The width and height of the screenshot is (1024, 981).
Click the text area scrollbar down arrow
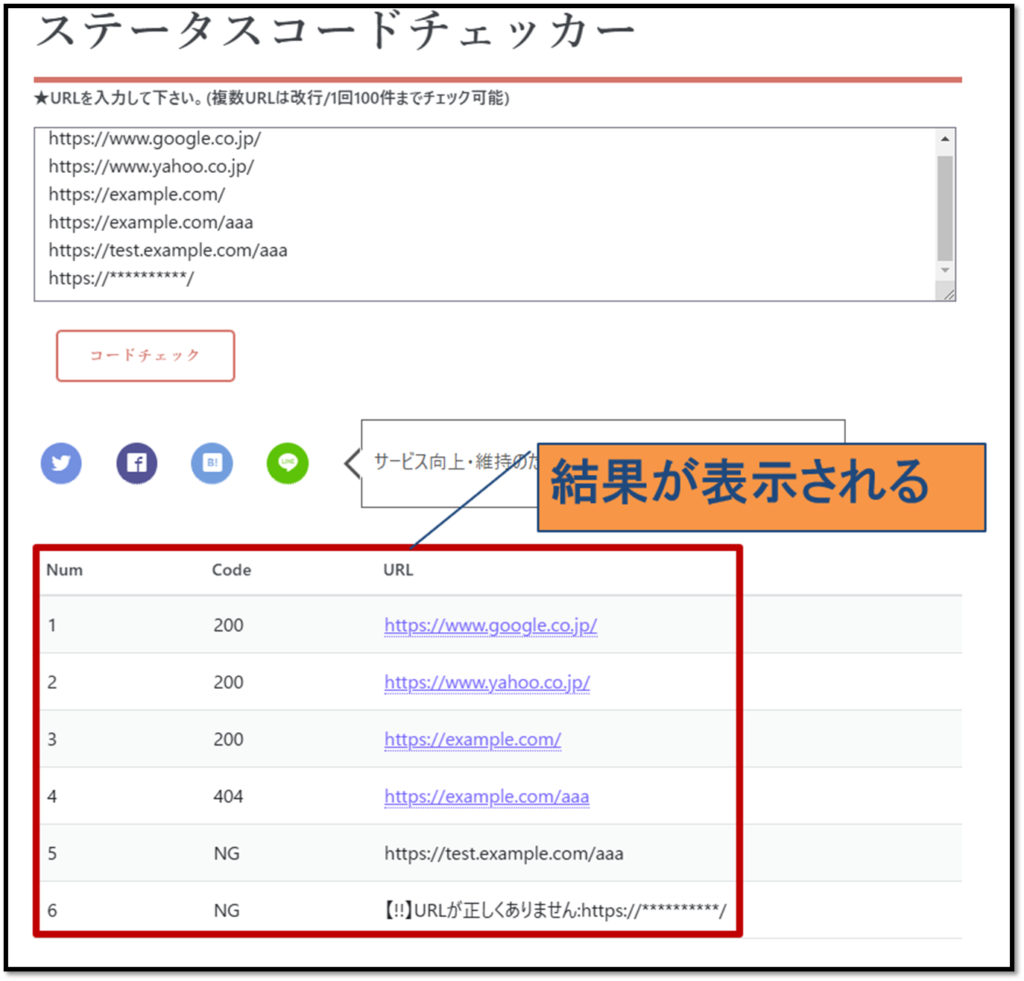point(945,270)
